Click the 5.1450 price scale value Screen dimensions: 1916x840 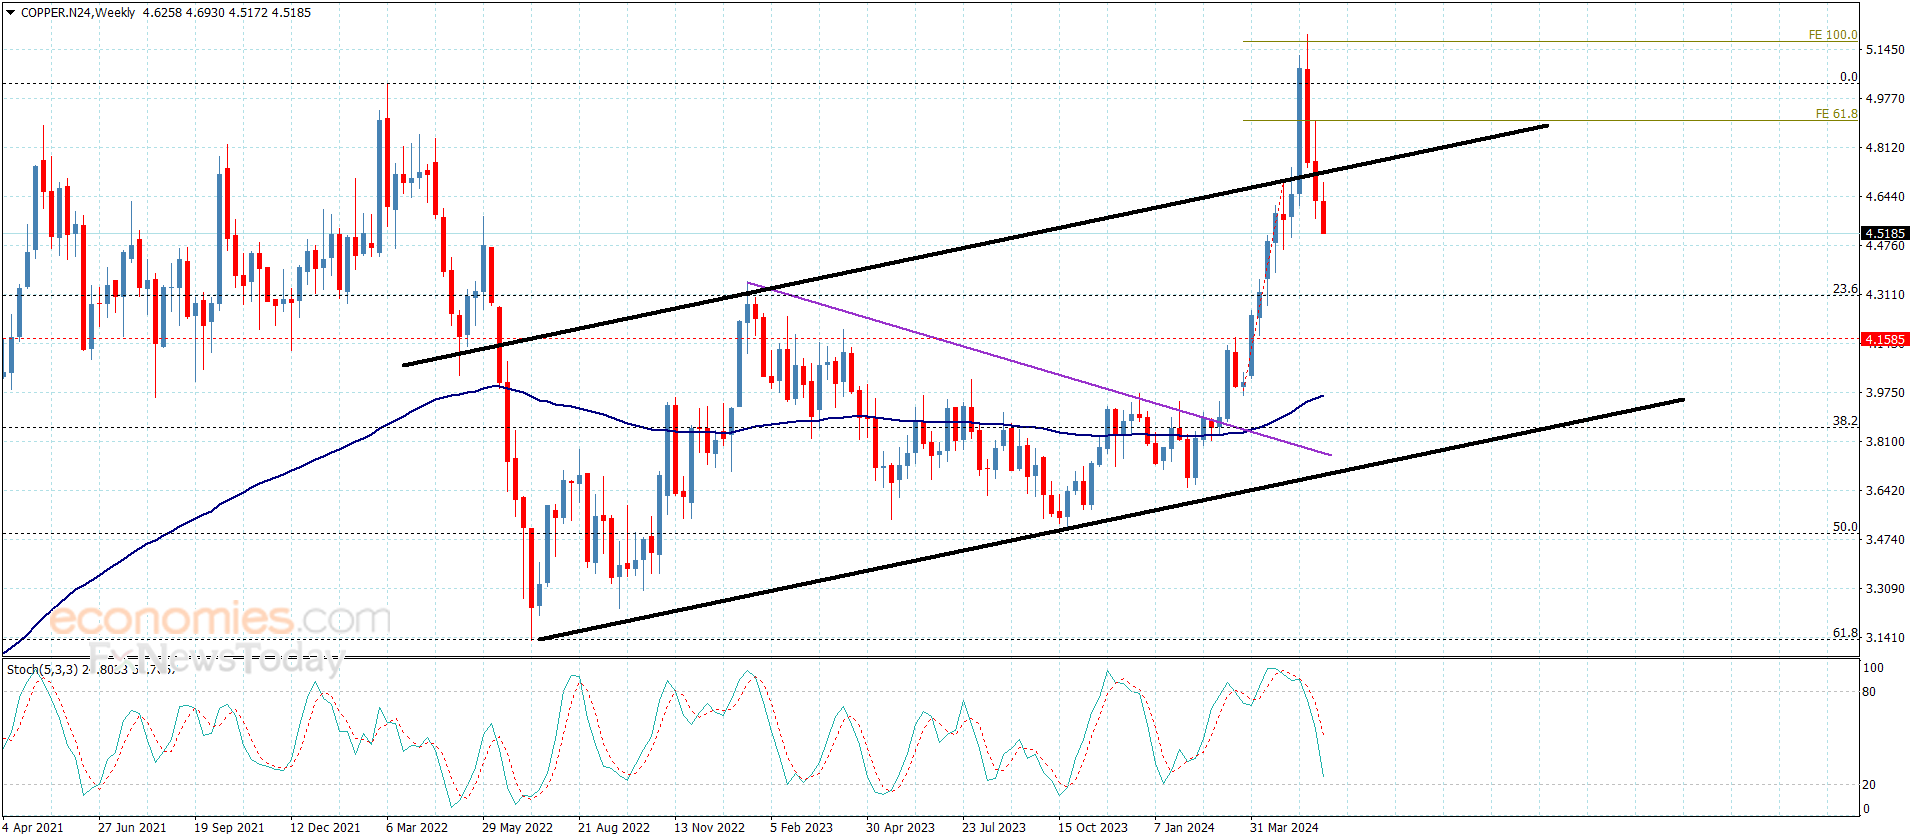pyautogui.click(x=1885, y=50)
